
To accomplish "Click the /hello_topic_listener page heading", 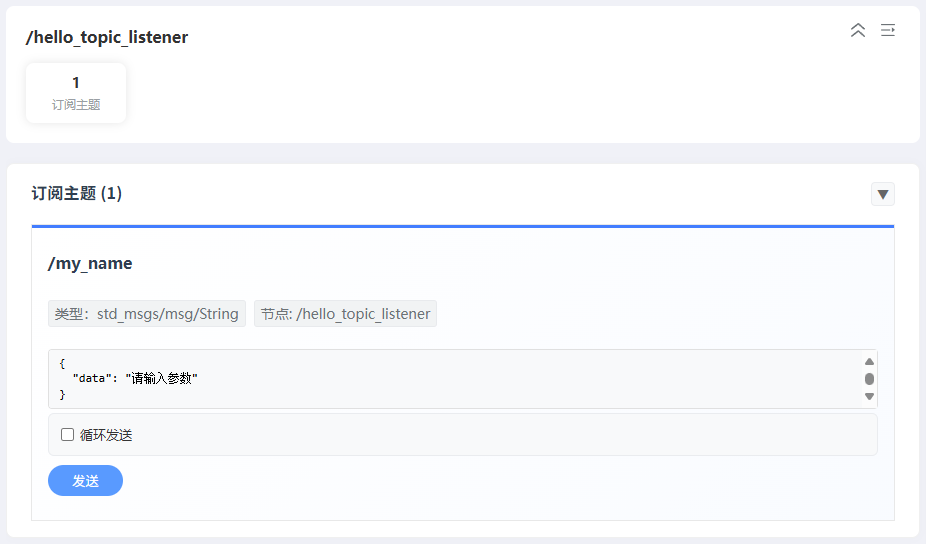I will click(107, 38).
